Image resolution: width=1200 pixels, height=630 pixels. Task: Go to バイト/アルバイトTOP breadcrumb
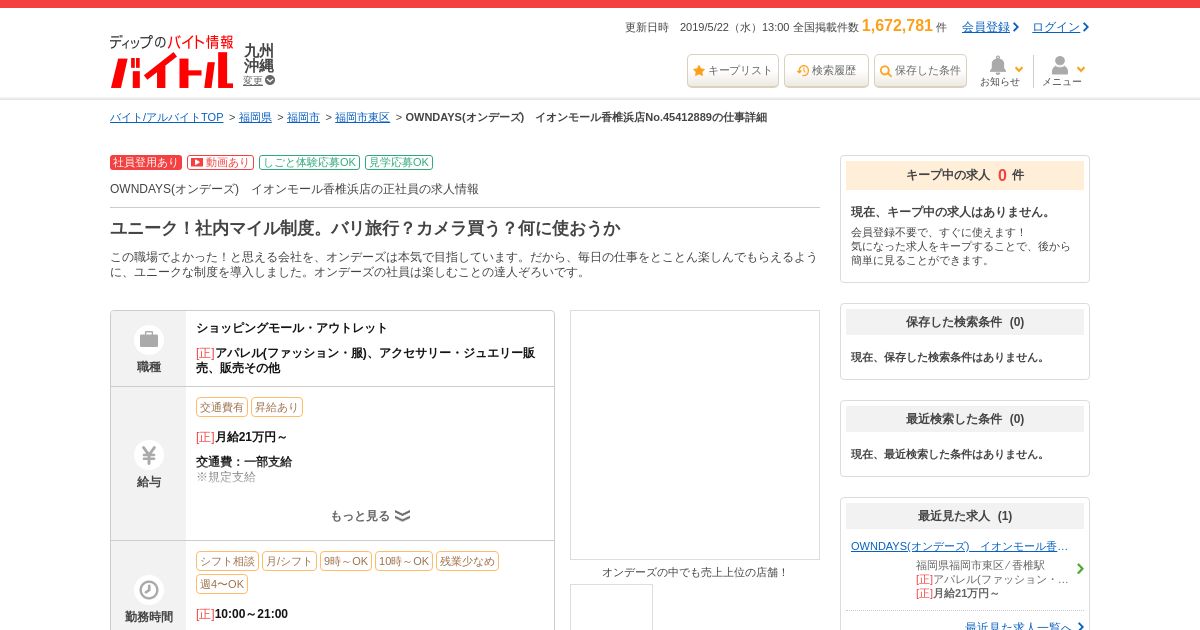point(167,118)
